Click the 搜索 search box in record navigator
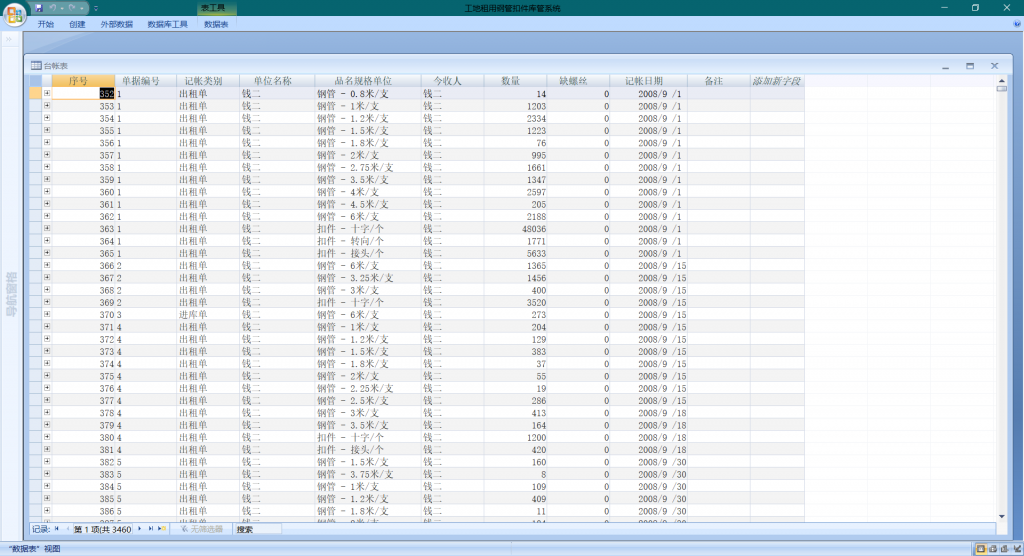The width and height of the screenshot is (1024, 556). tap(257, 528)
